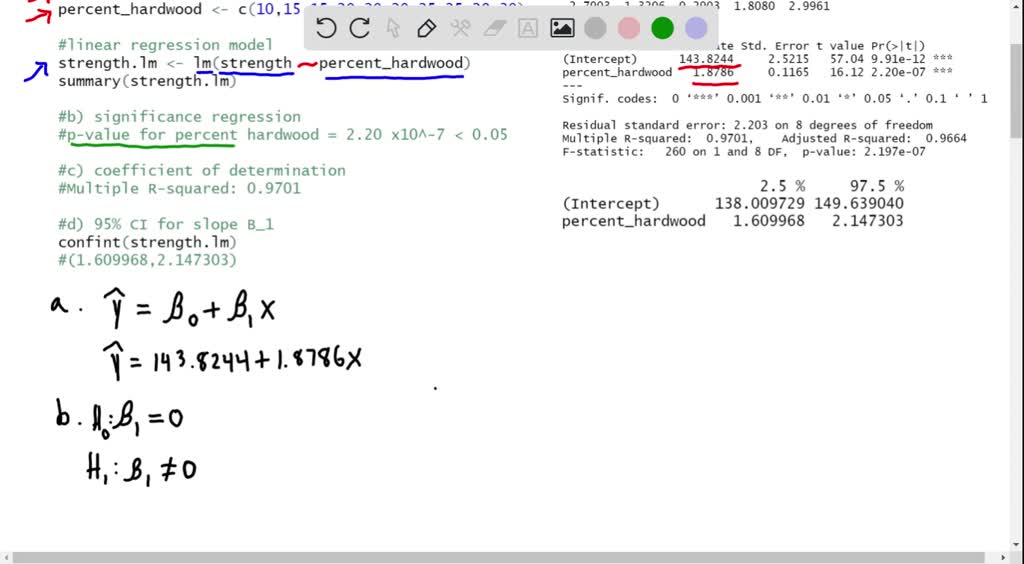Click the horizontal scrollbar track at bottom

click(x=500, y=557)
